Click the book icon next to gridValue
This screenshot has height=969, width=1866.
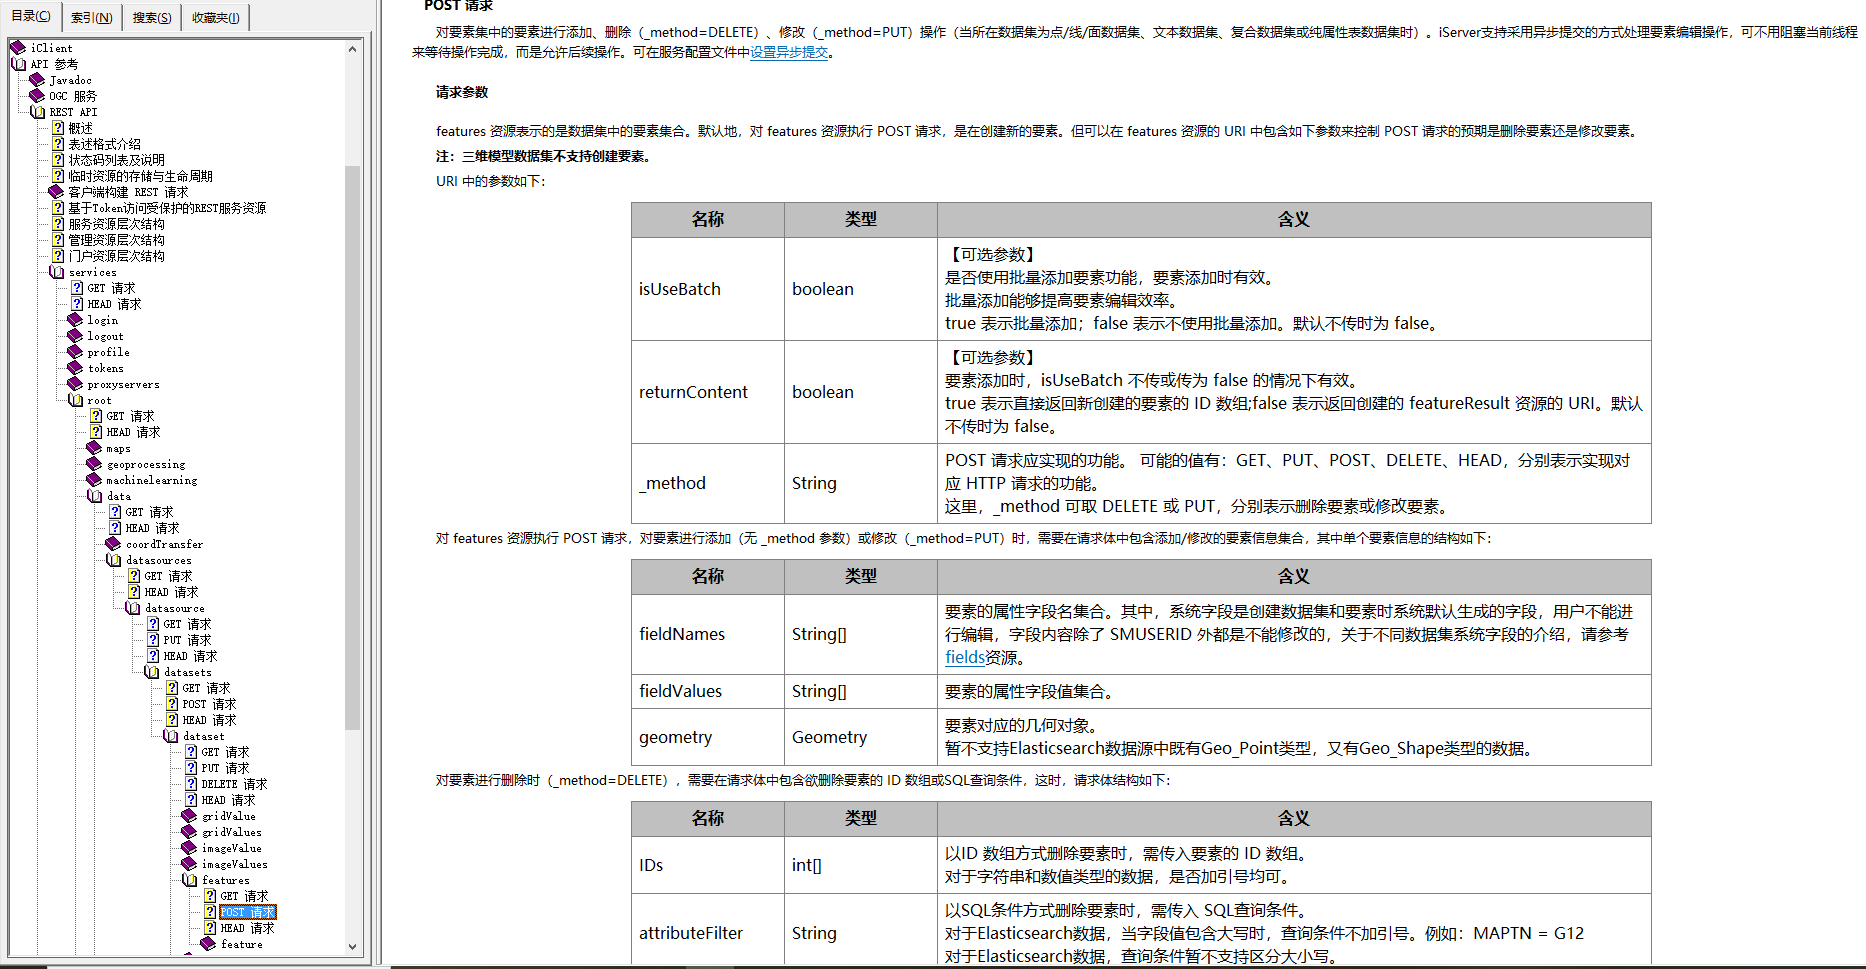pos(189,816)
